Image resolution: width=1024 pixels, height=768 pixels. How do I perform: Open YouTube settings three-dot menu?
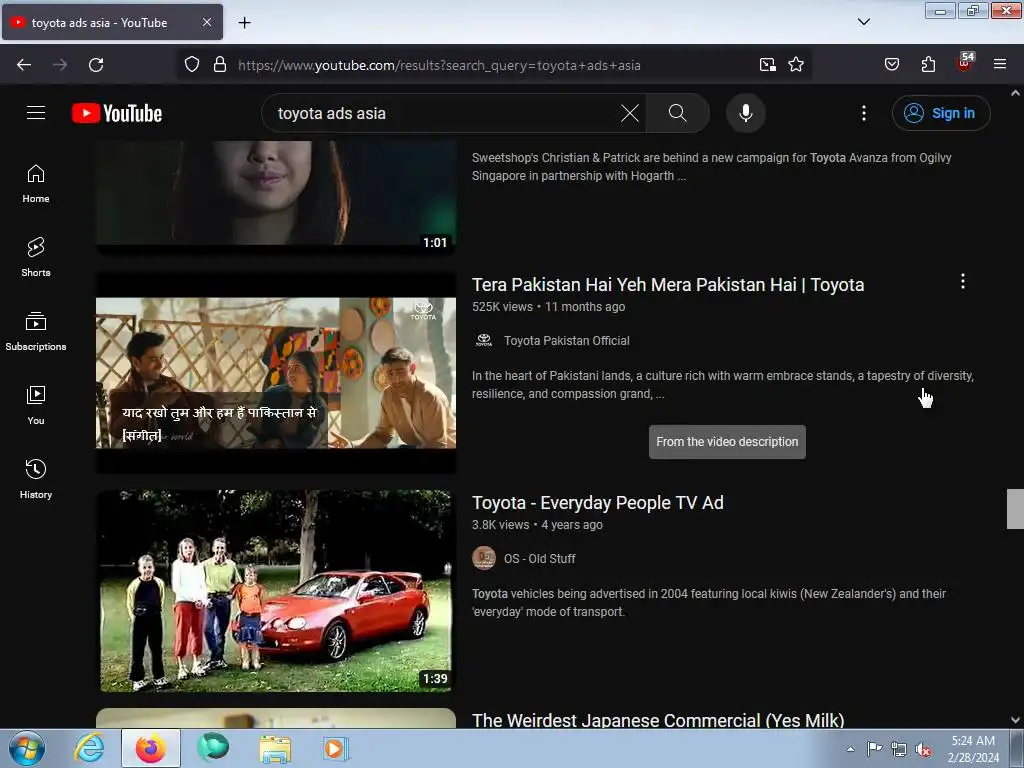[863, 113]
